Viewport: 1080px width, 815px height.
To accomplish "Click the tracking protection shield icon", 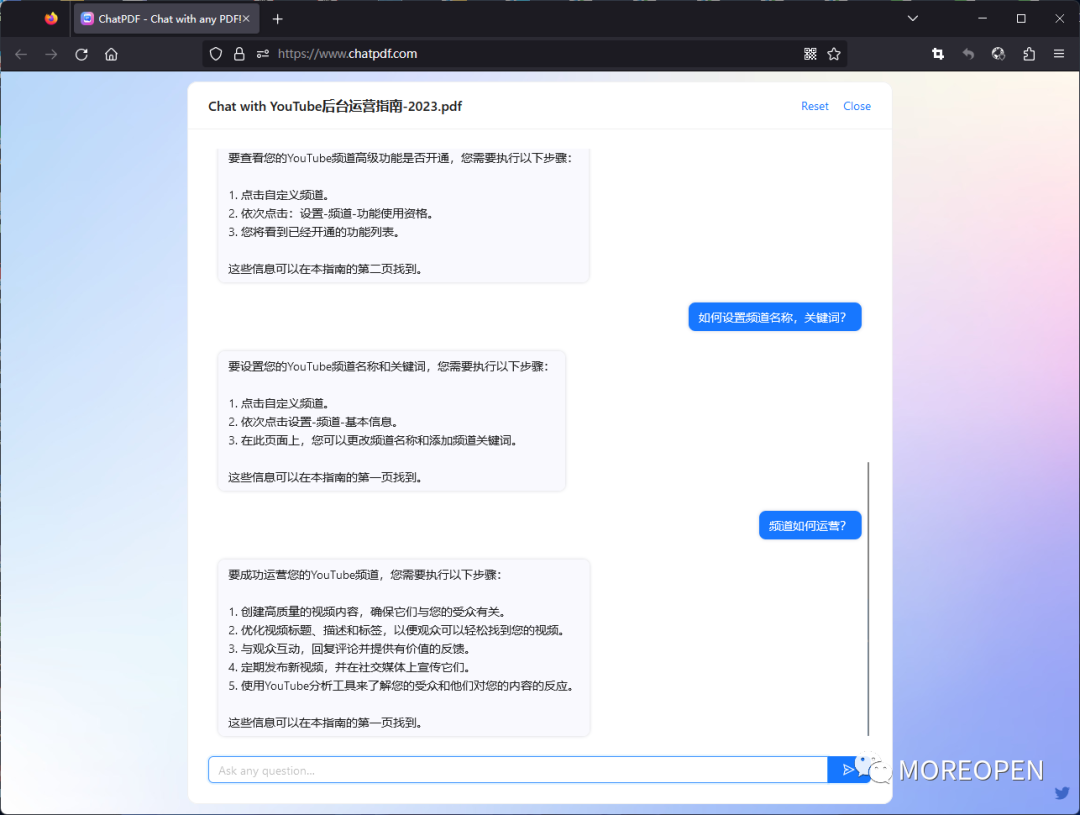I will pos(216,54).
